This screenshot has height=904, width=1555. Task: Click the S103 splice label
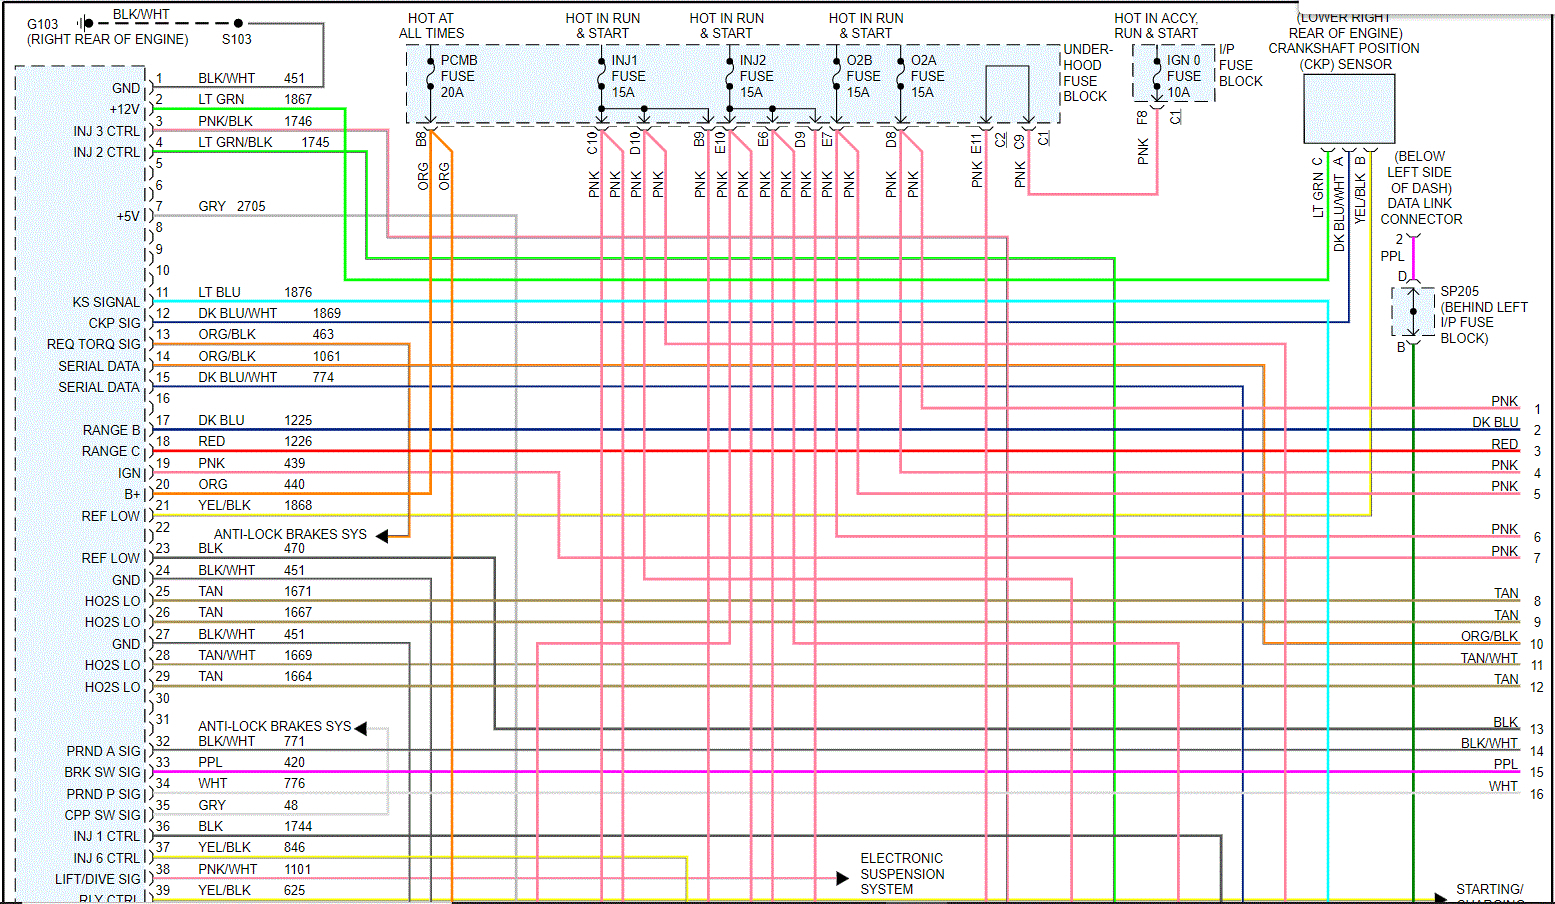coord(237,39)
